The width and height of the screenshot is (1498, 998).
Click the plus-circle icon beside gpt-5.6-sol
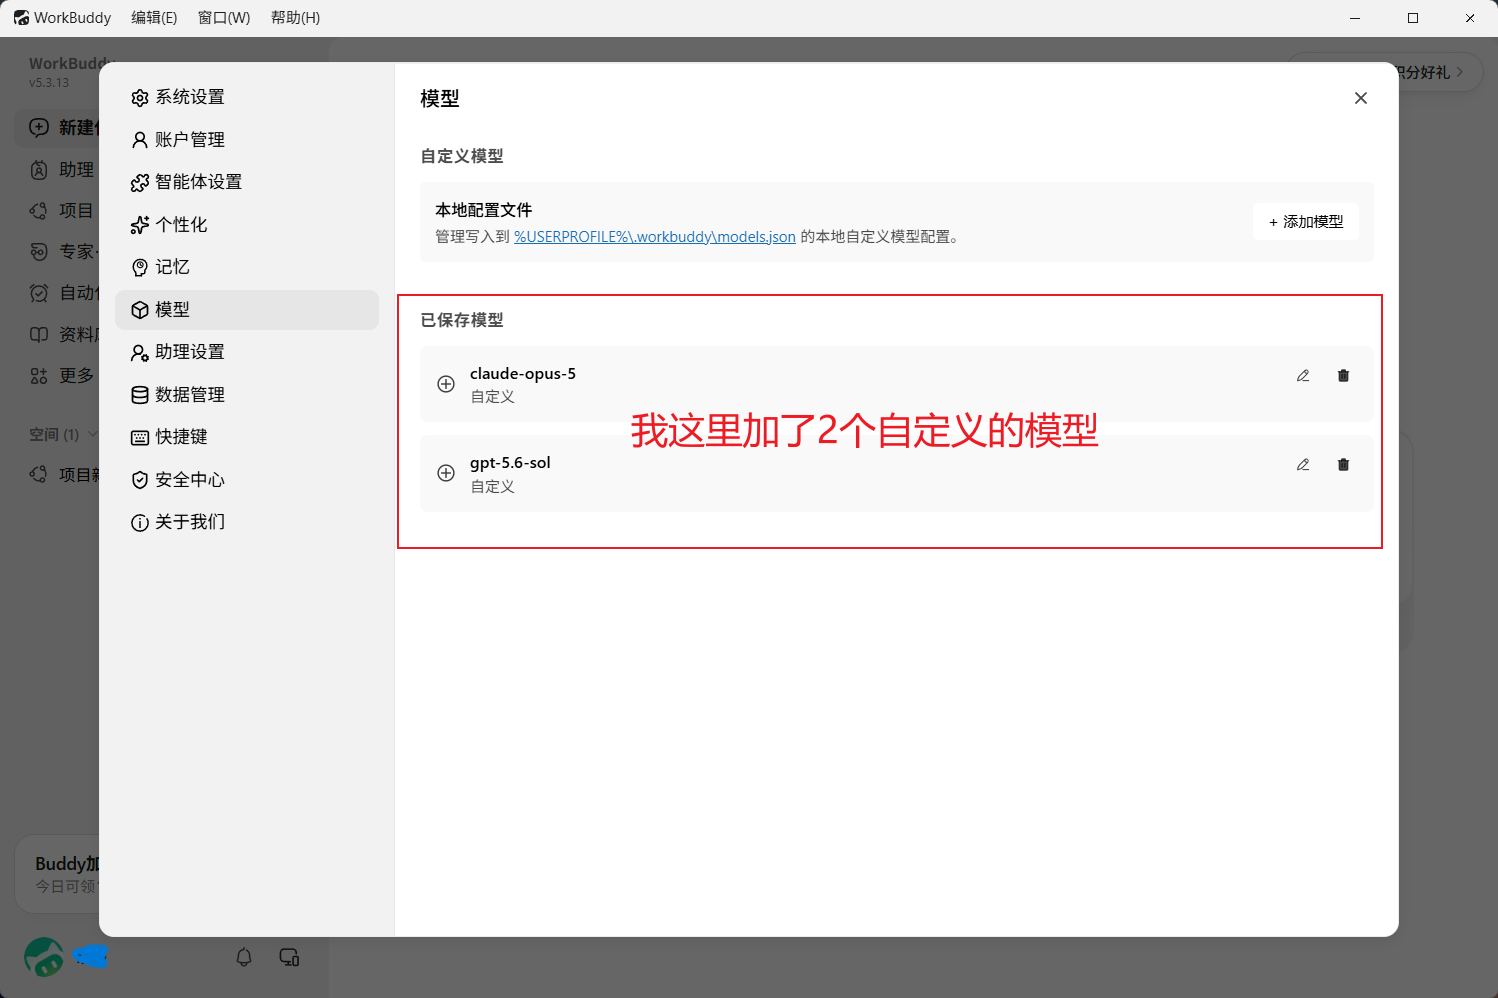[446, 473]
